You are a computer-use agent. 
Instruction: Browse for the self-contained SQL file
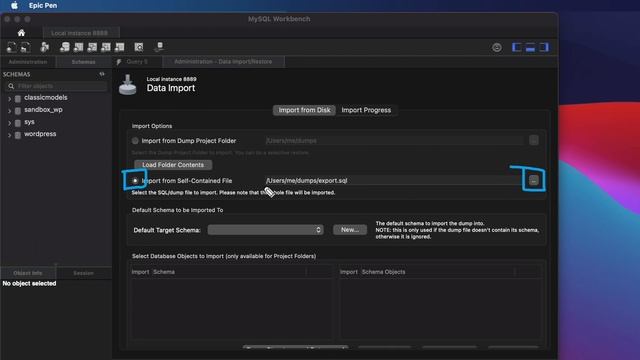(x=534, y=180)
